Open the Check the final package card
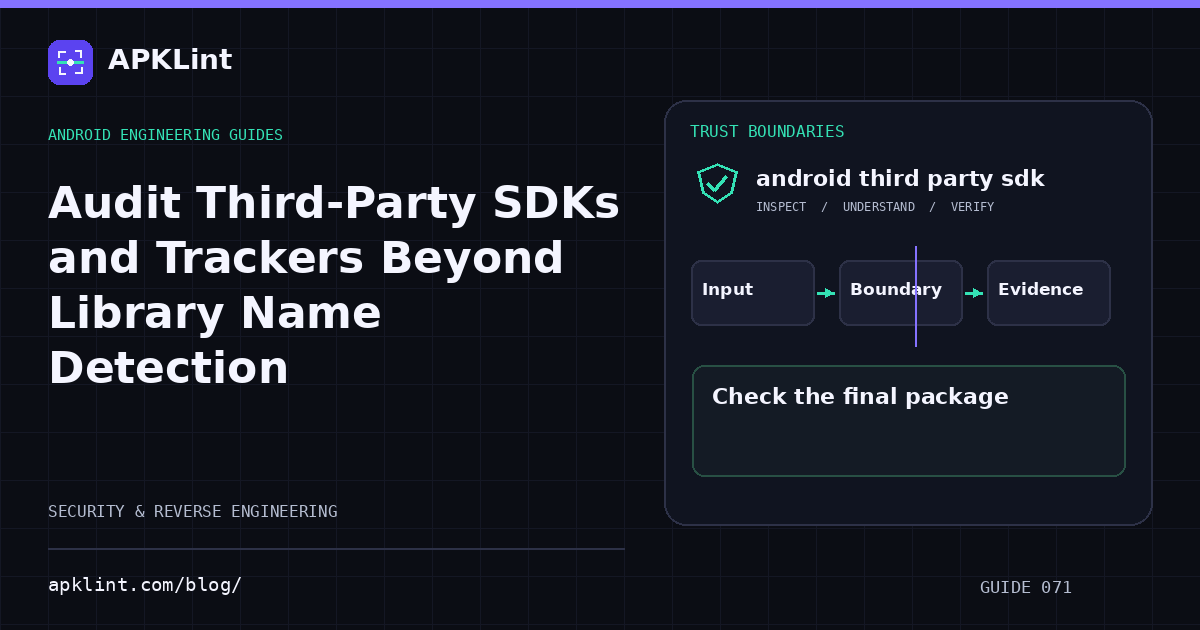Viewport: 1200px width, 630px height. 909,421
